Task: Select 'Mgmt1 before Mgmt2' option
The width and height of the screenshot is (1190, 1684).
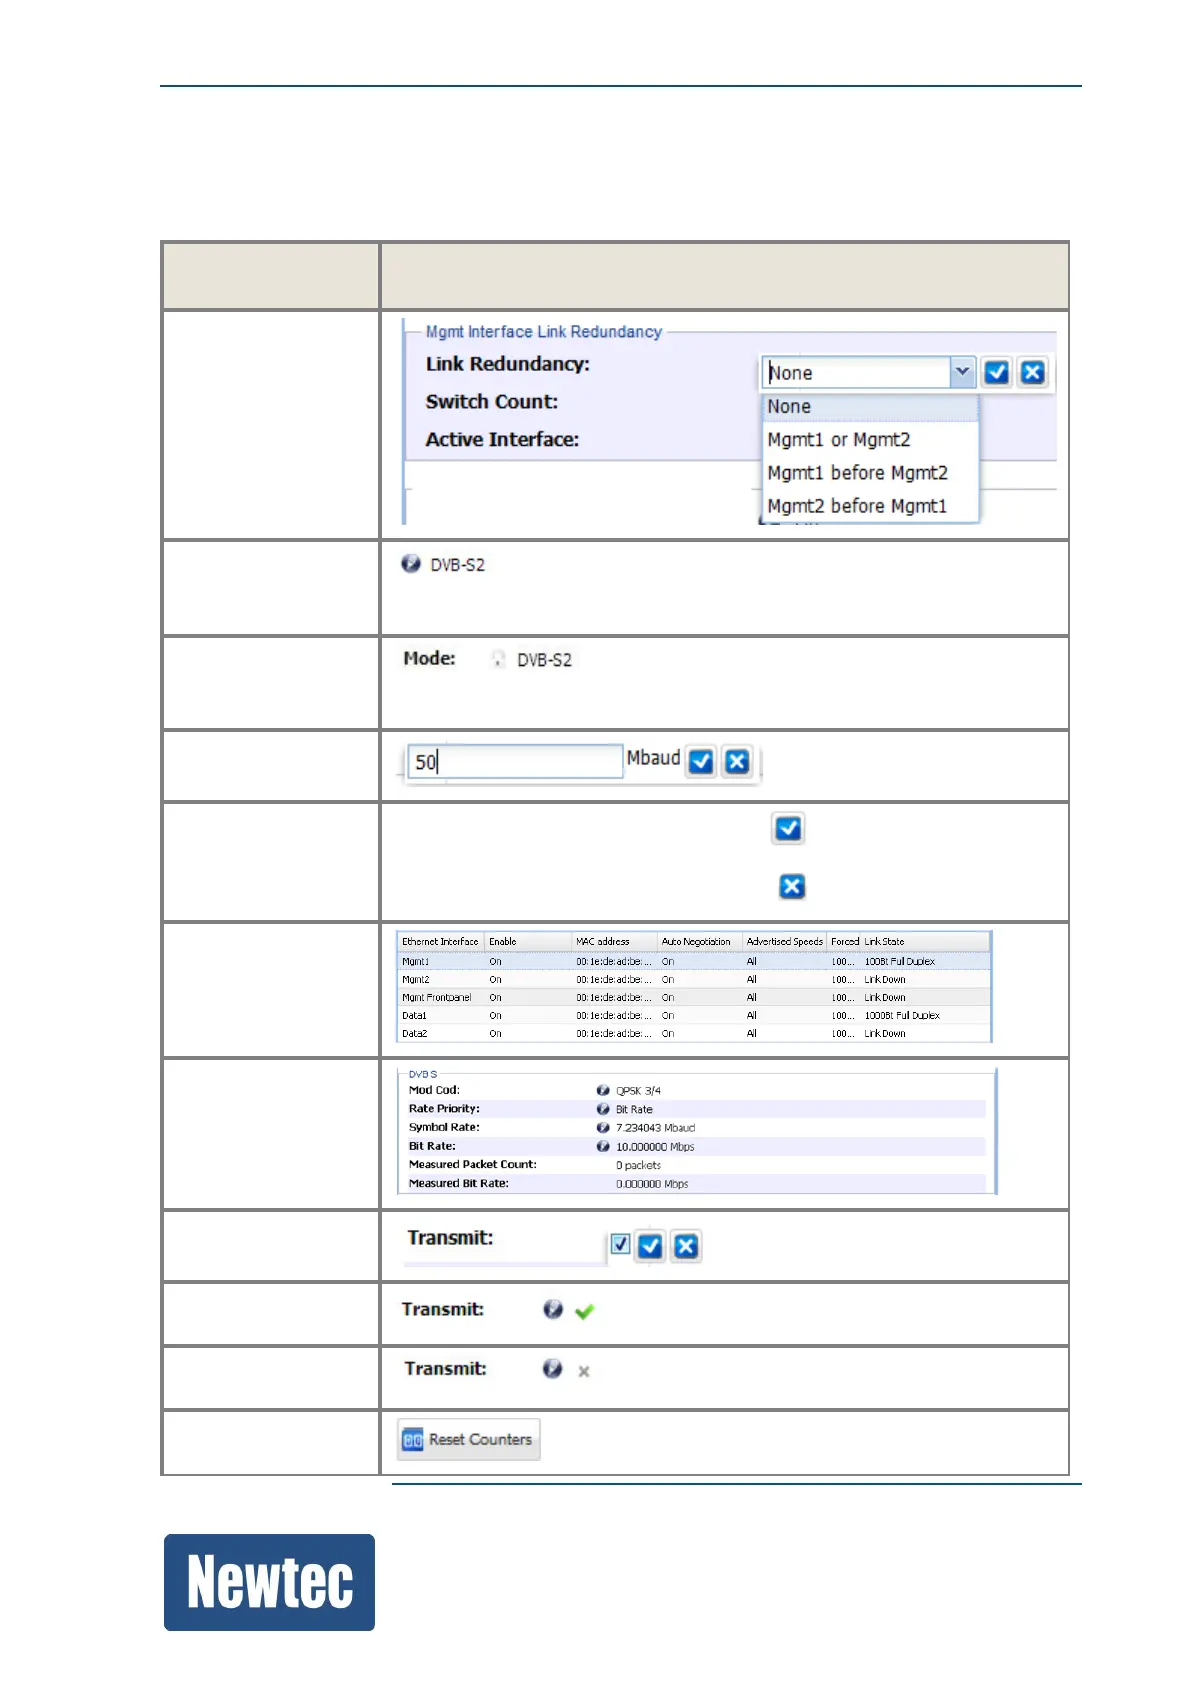Action: click(857, 473)
